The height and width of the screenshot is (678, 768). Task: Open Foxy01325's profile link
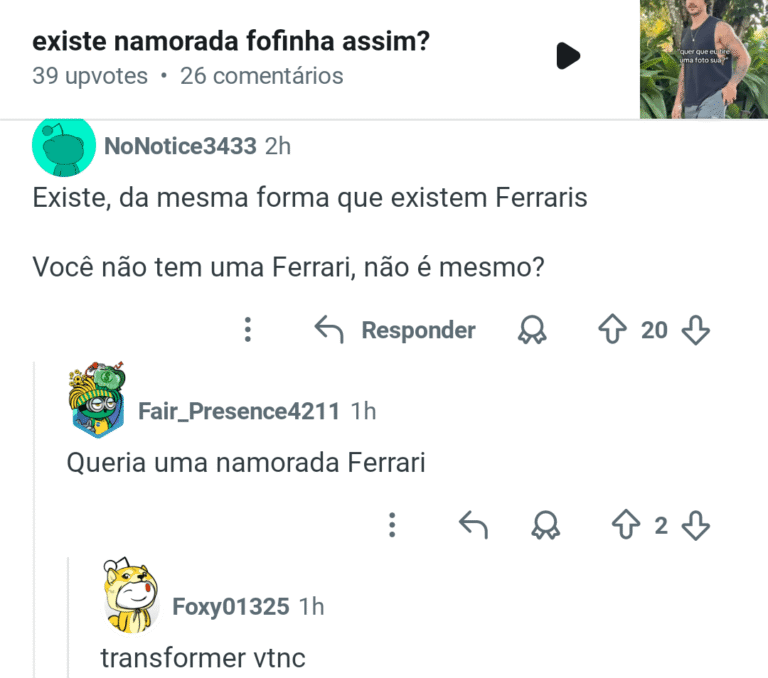pos(230,606)
